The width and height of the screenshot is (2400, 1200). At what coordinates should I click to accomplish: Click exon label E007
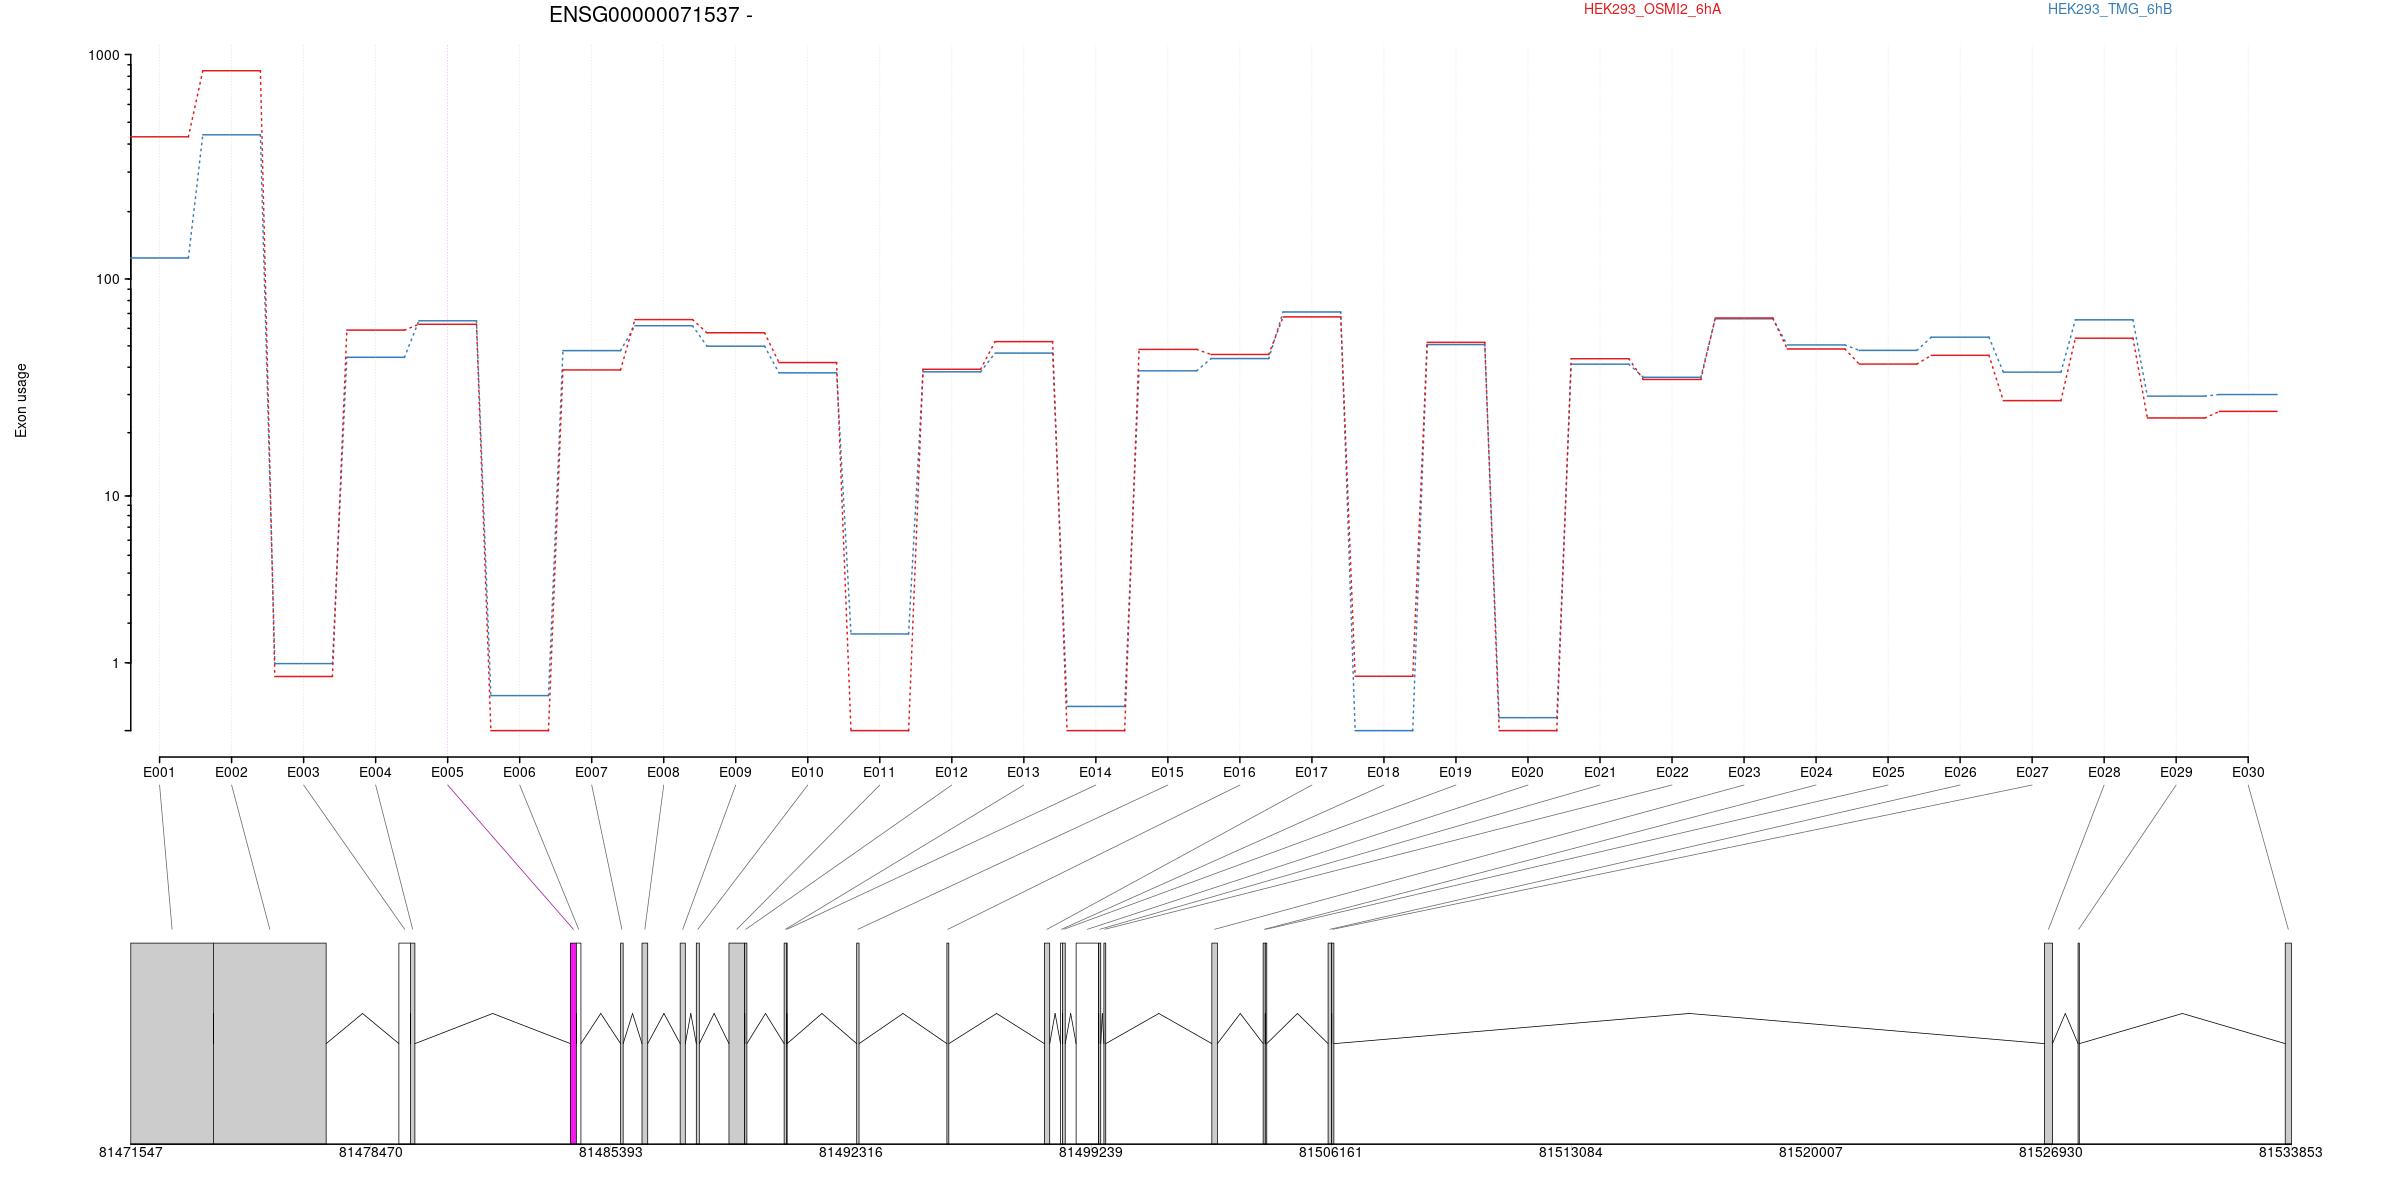[591, 772]
